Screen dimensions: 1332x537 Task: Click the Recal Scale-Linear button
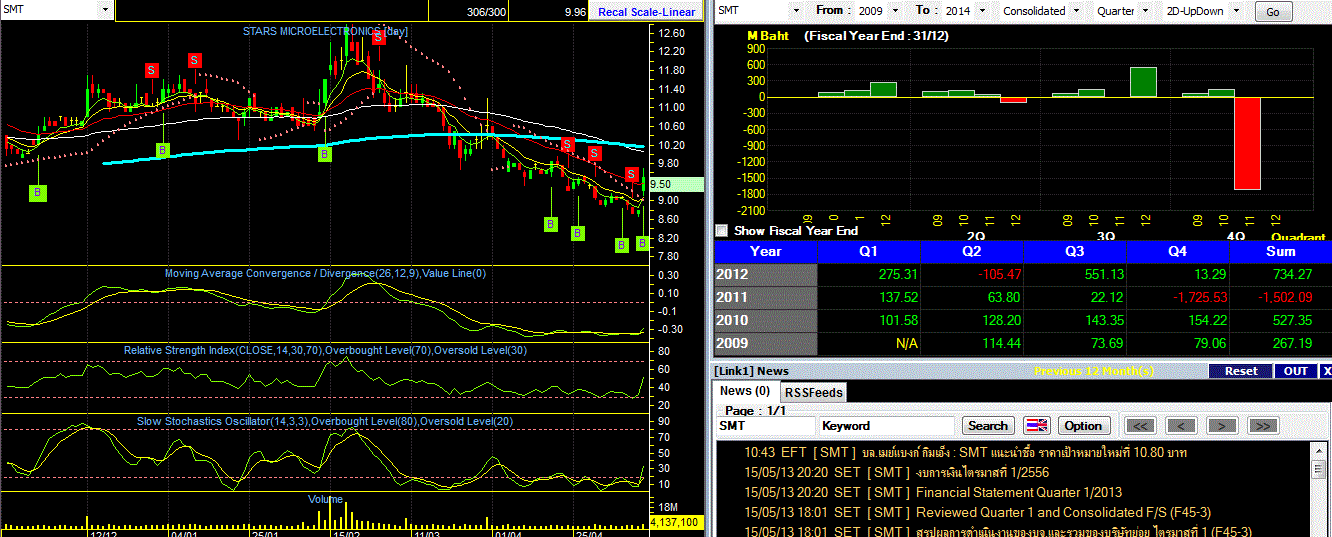[x=646, y=12]
